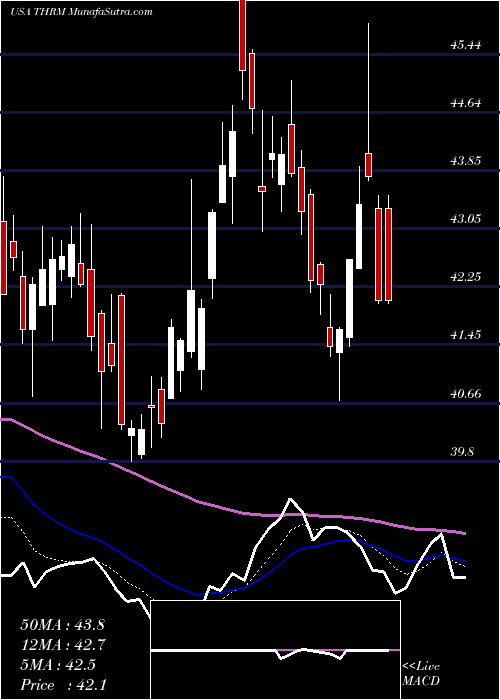This screenshot has width=500, height=700.
Task: Click the last red candlestick on the chart
Action: pyautogui.click(x=388, y=254)
